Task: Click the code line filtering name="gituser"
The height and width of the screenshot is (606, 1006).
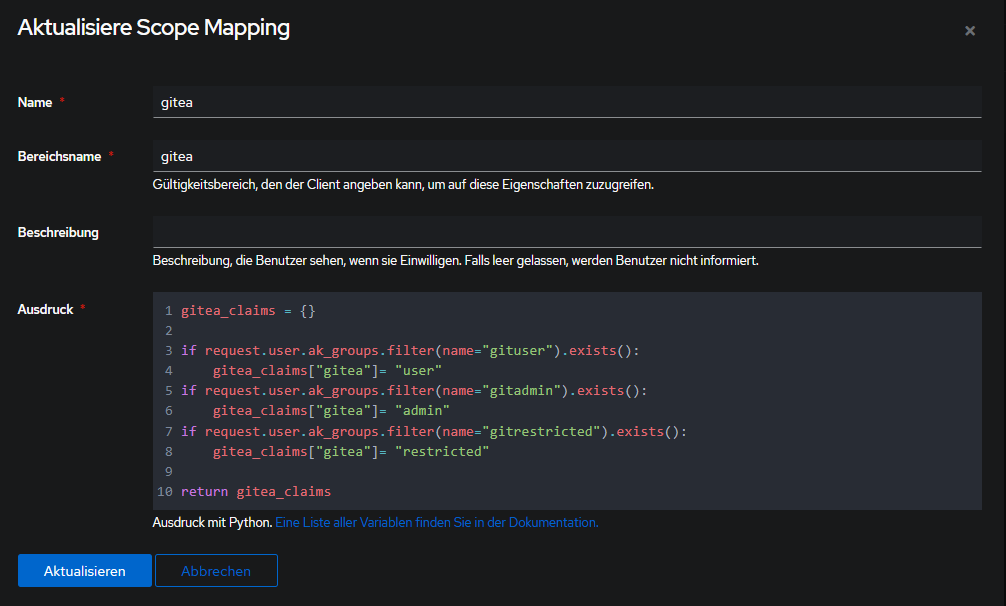Action: pos(409,351)
